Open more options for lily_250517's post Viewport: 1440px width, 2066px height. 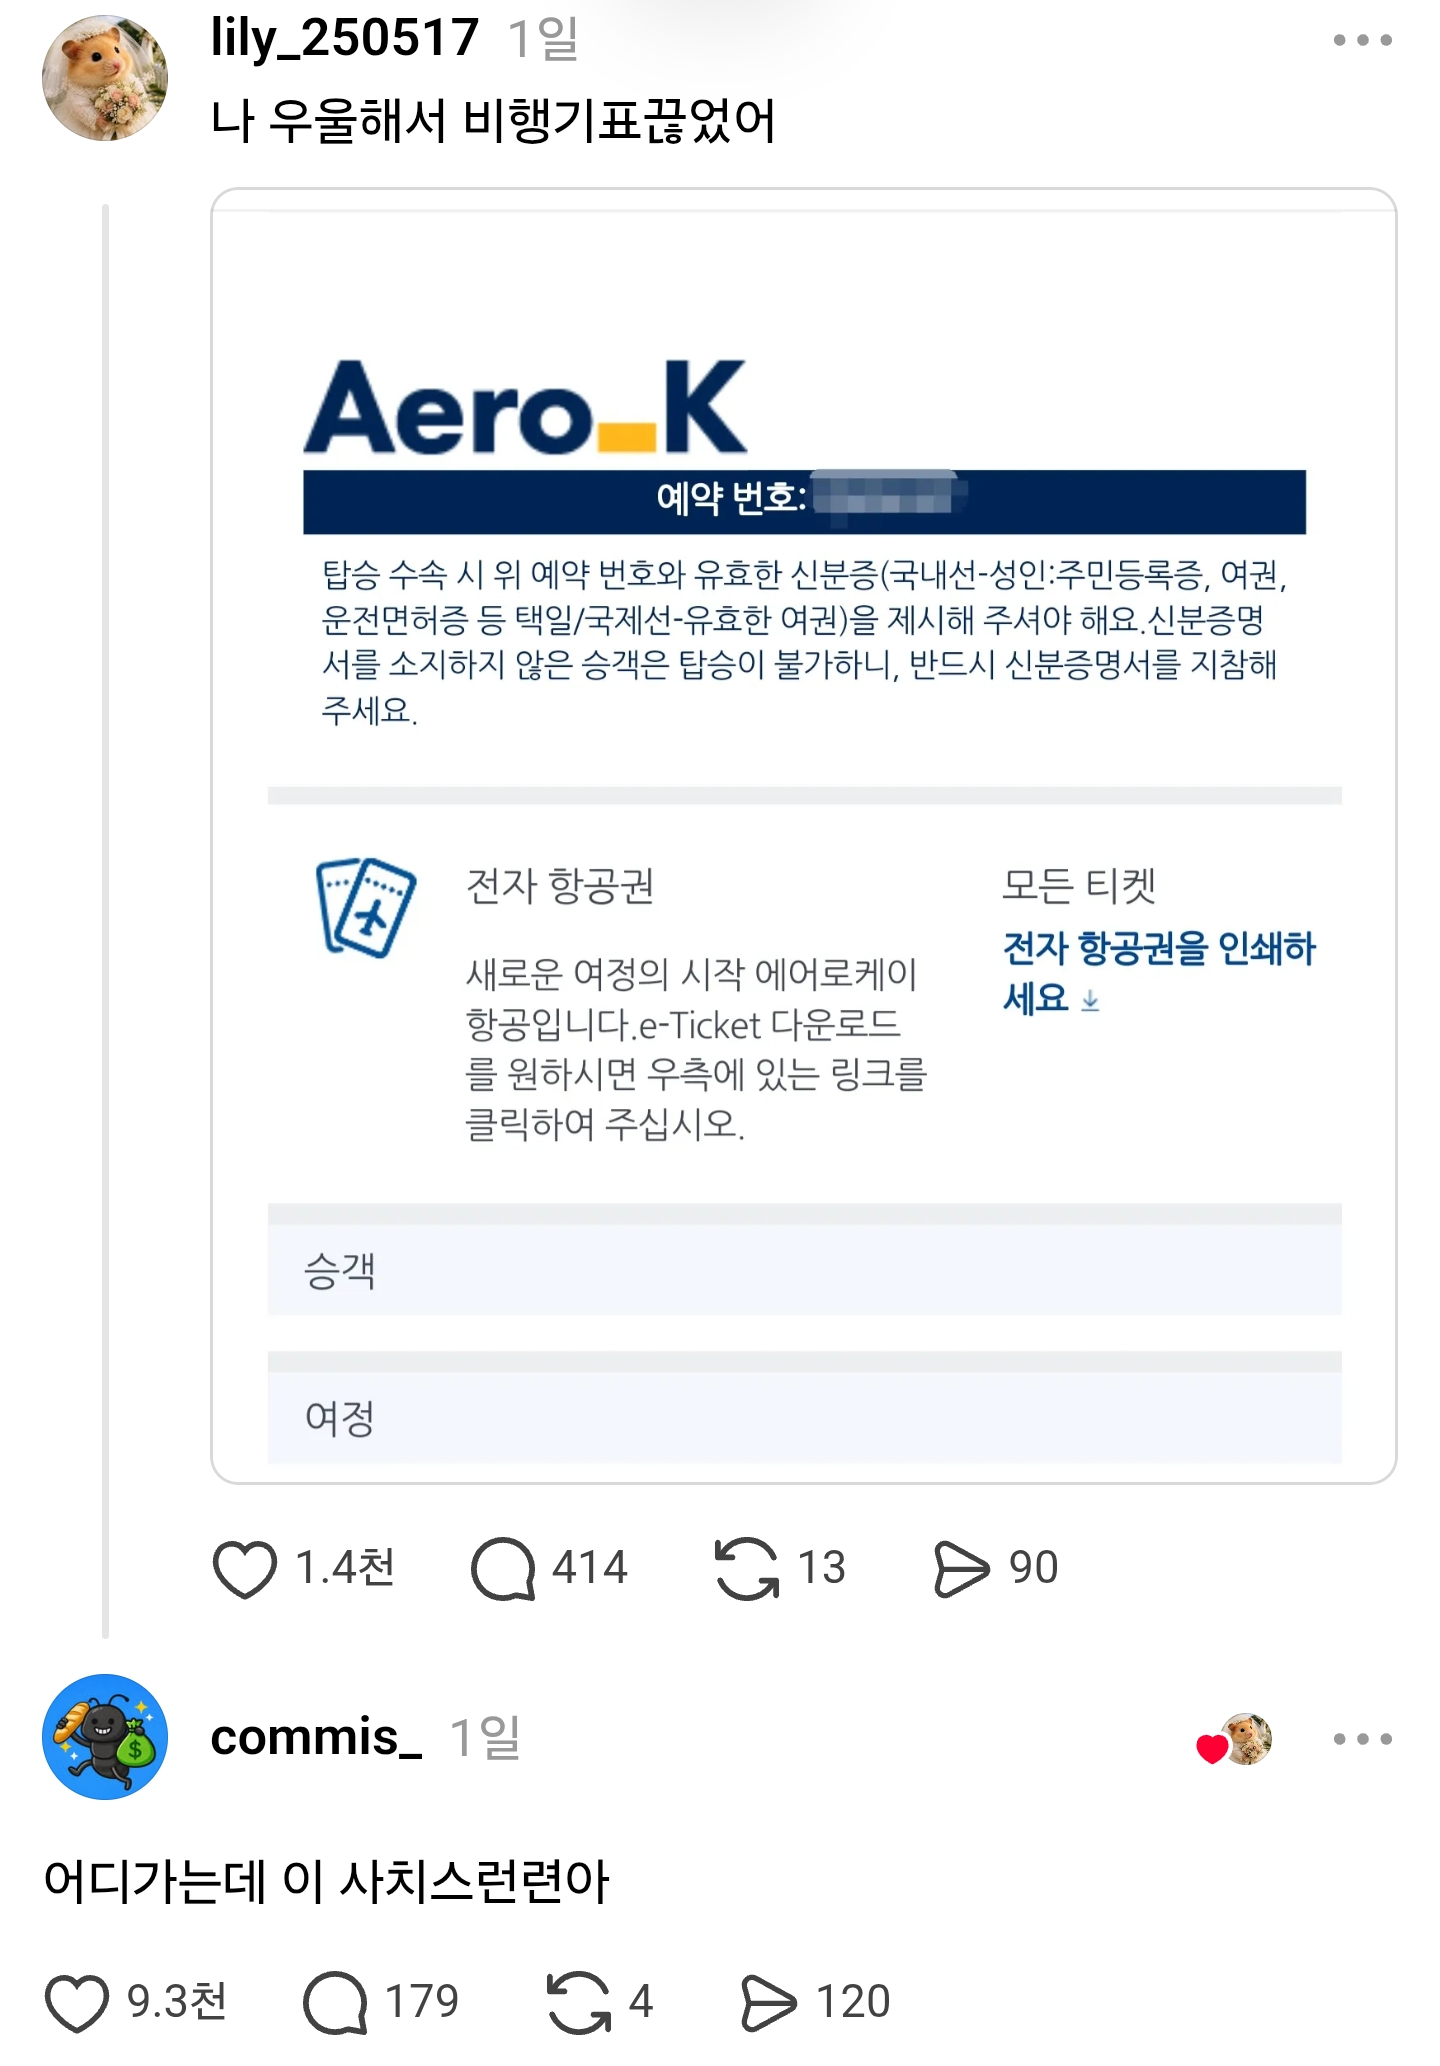pos(1362,41)
